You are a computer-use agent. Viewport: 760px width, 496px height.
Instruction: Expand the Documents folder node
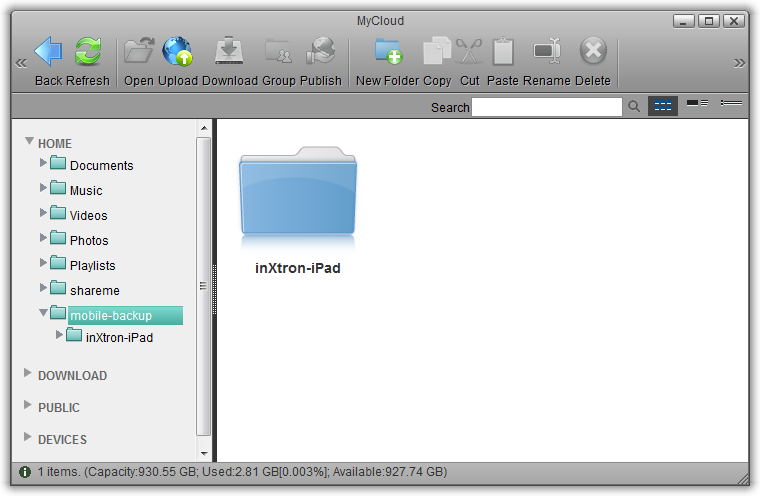[x=43, y=162]
